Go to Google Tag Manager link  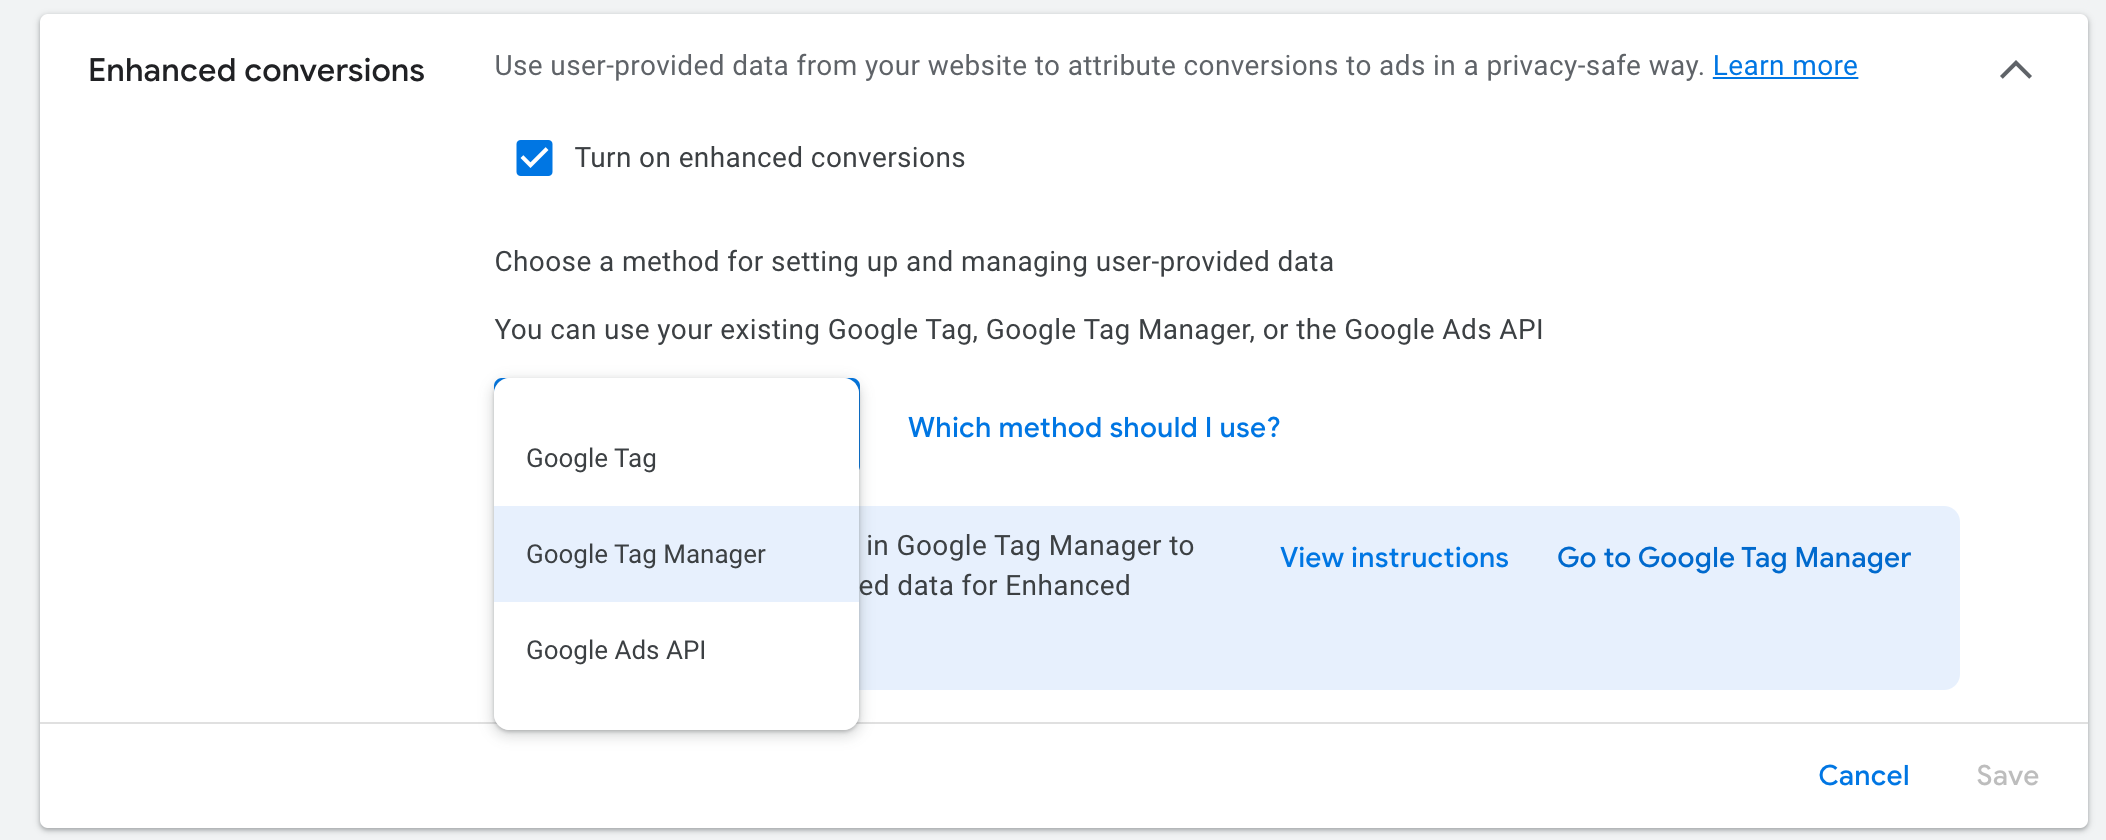coord(1734,558)
